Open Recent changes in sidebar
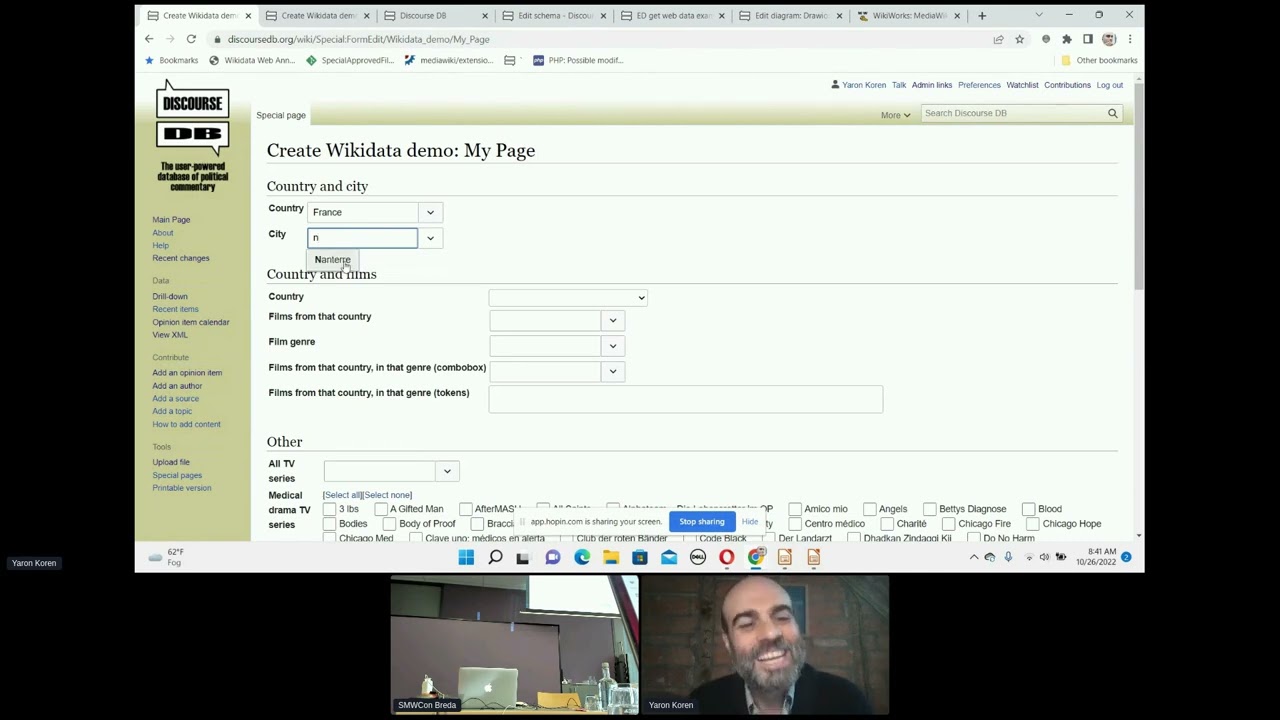The width and height of the screenshot is (1280, 720). click(x=181, y=258)
